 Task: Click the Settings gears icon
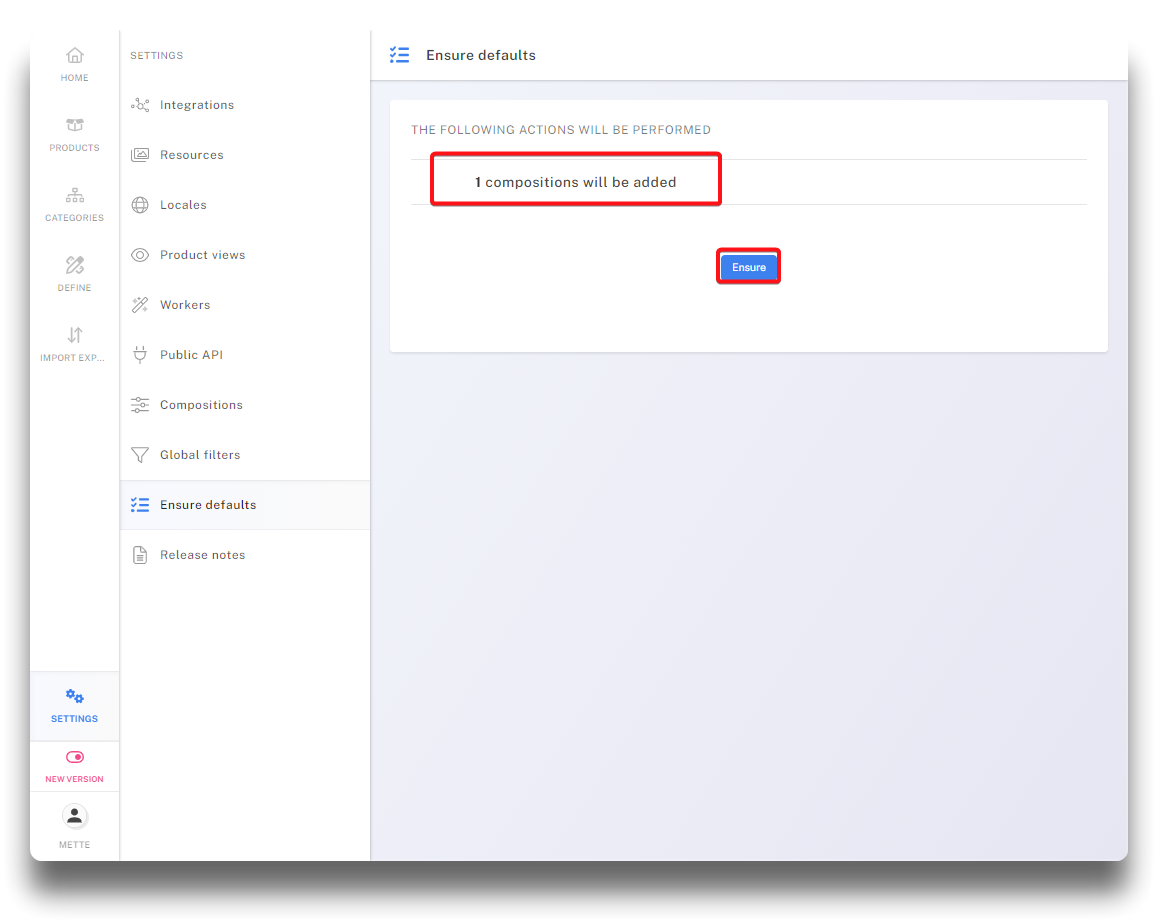coord(75,696)
